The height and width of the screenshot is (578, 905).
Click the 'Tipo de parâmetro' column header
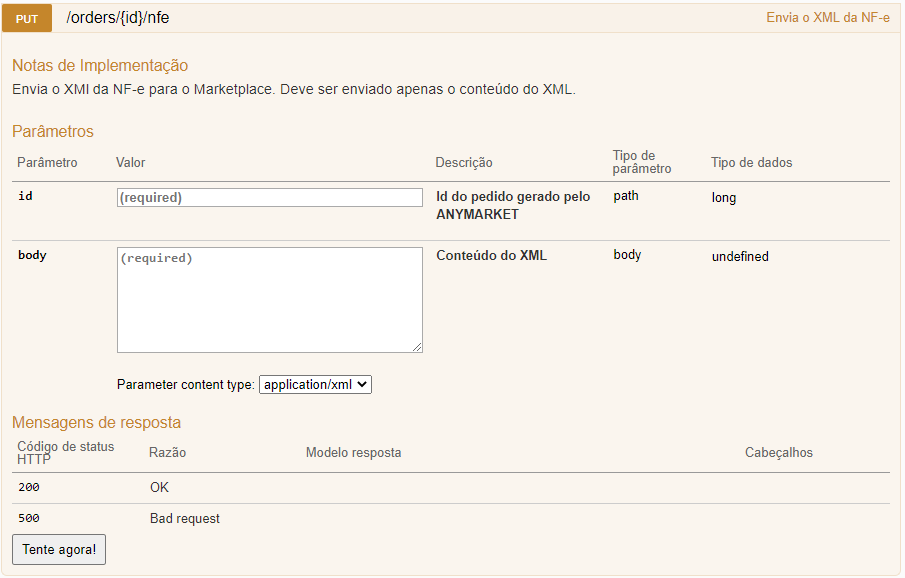pos(642,162)
